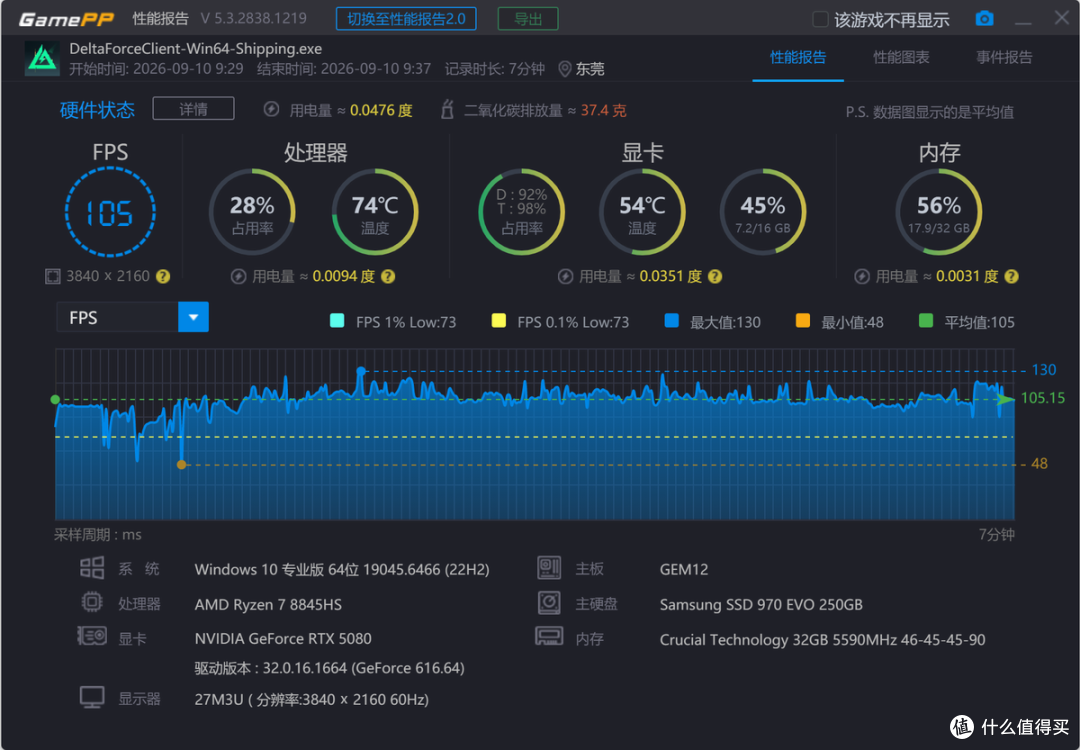This screenshot has height=750, width=1080.
Task: Click the help icon beside 0.0351 度
Action: [715, 276]
